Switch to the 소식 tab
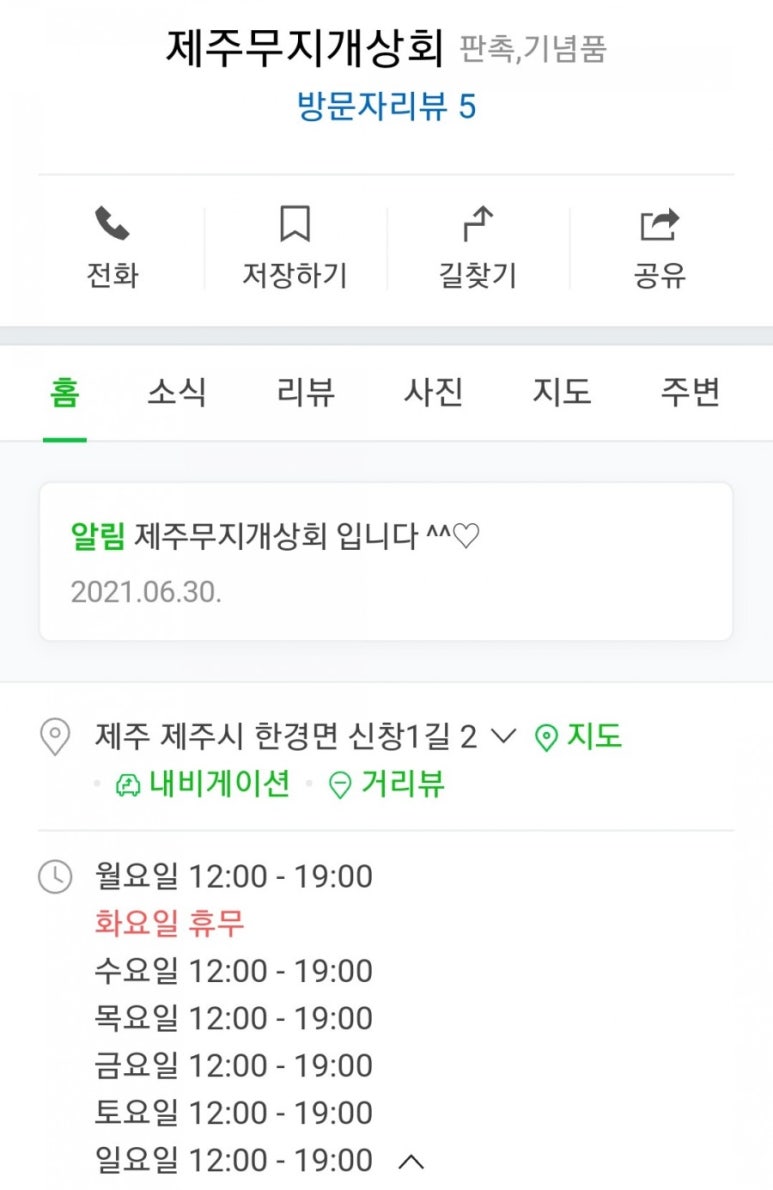This screenshot has width=773, height=1190. click(x=177, y=393)
